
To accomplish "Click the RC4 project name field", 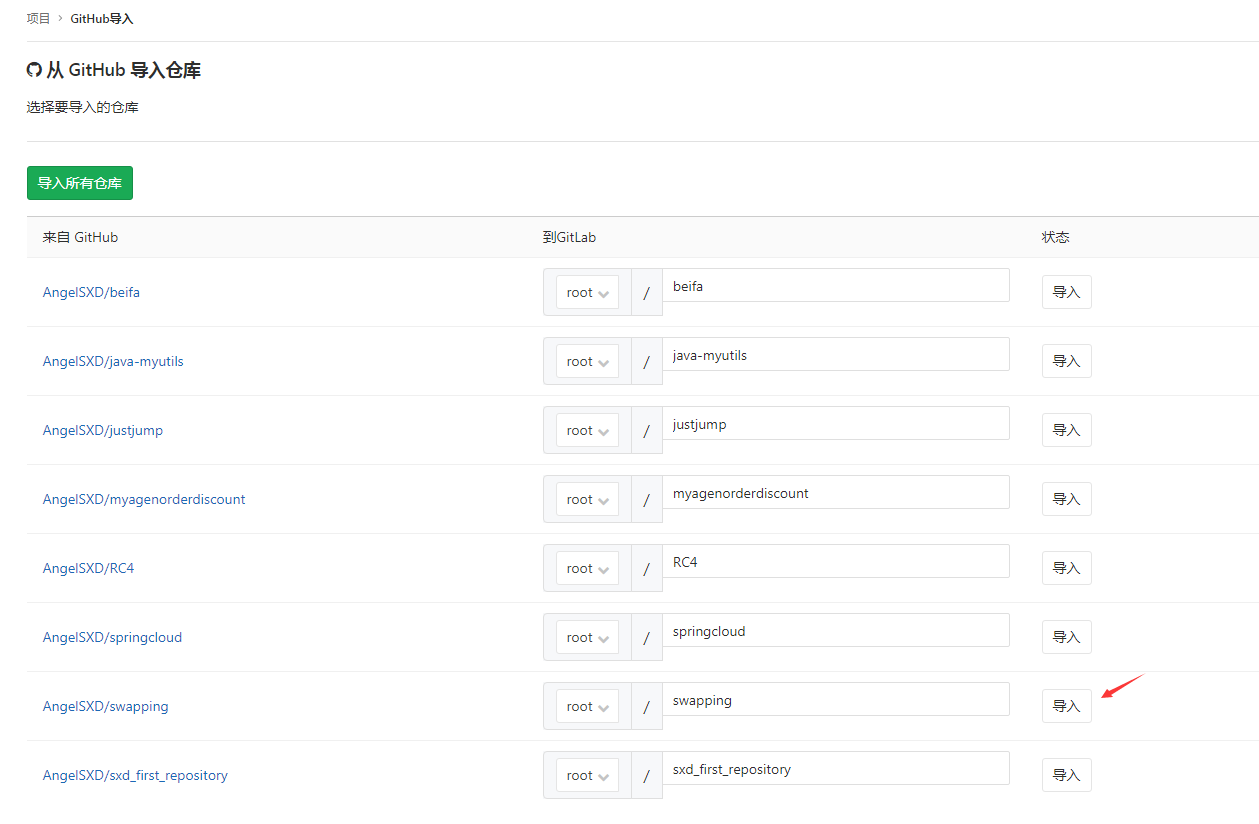I will coord(836,562).
